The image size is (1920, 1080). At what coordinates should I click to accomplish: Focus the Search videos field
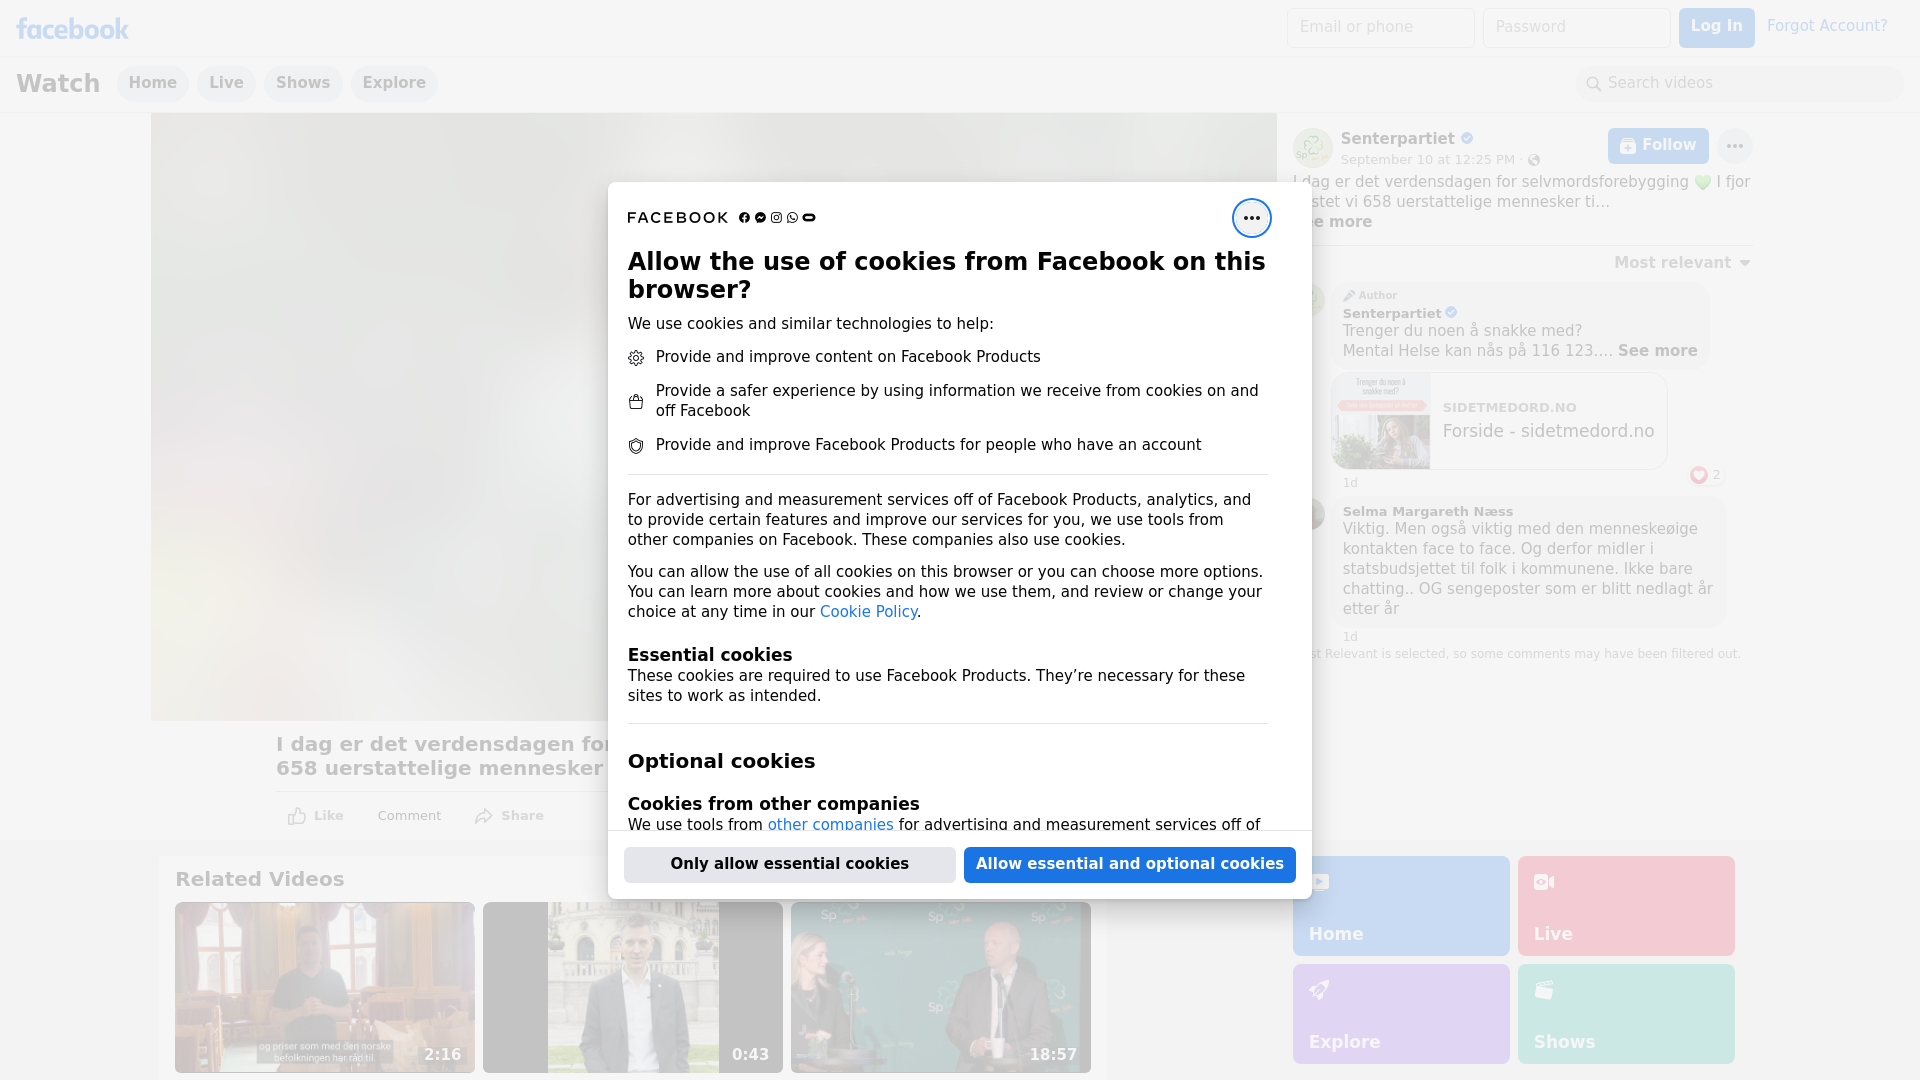coord(1740,83)
